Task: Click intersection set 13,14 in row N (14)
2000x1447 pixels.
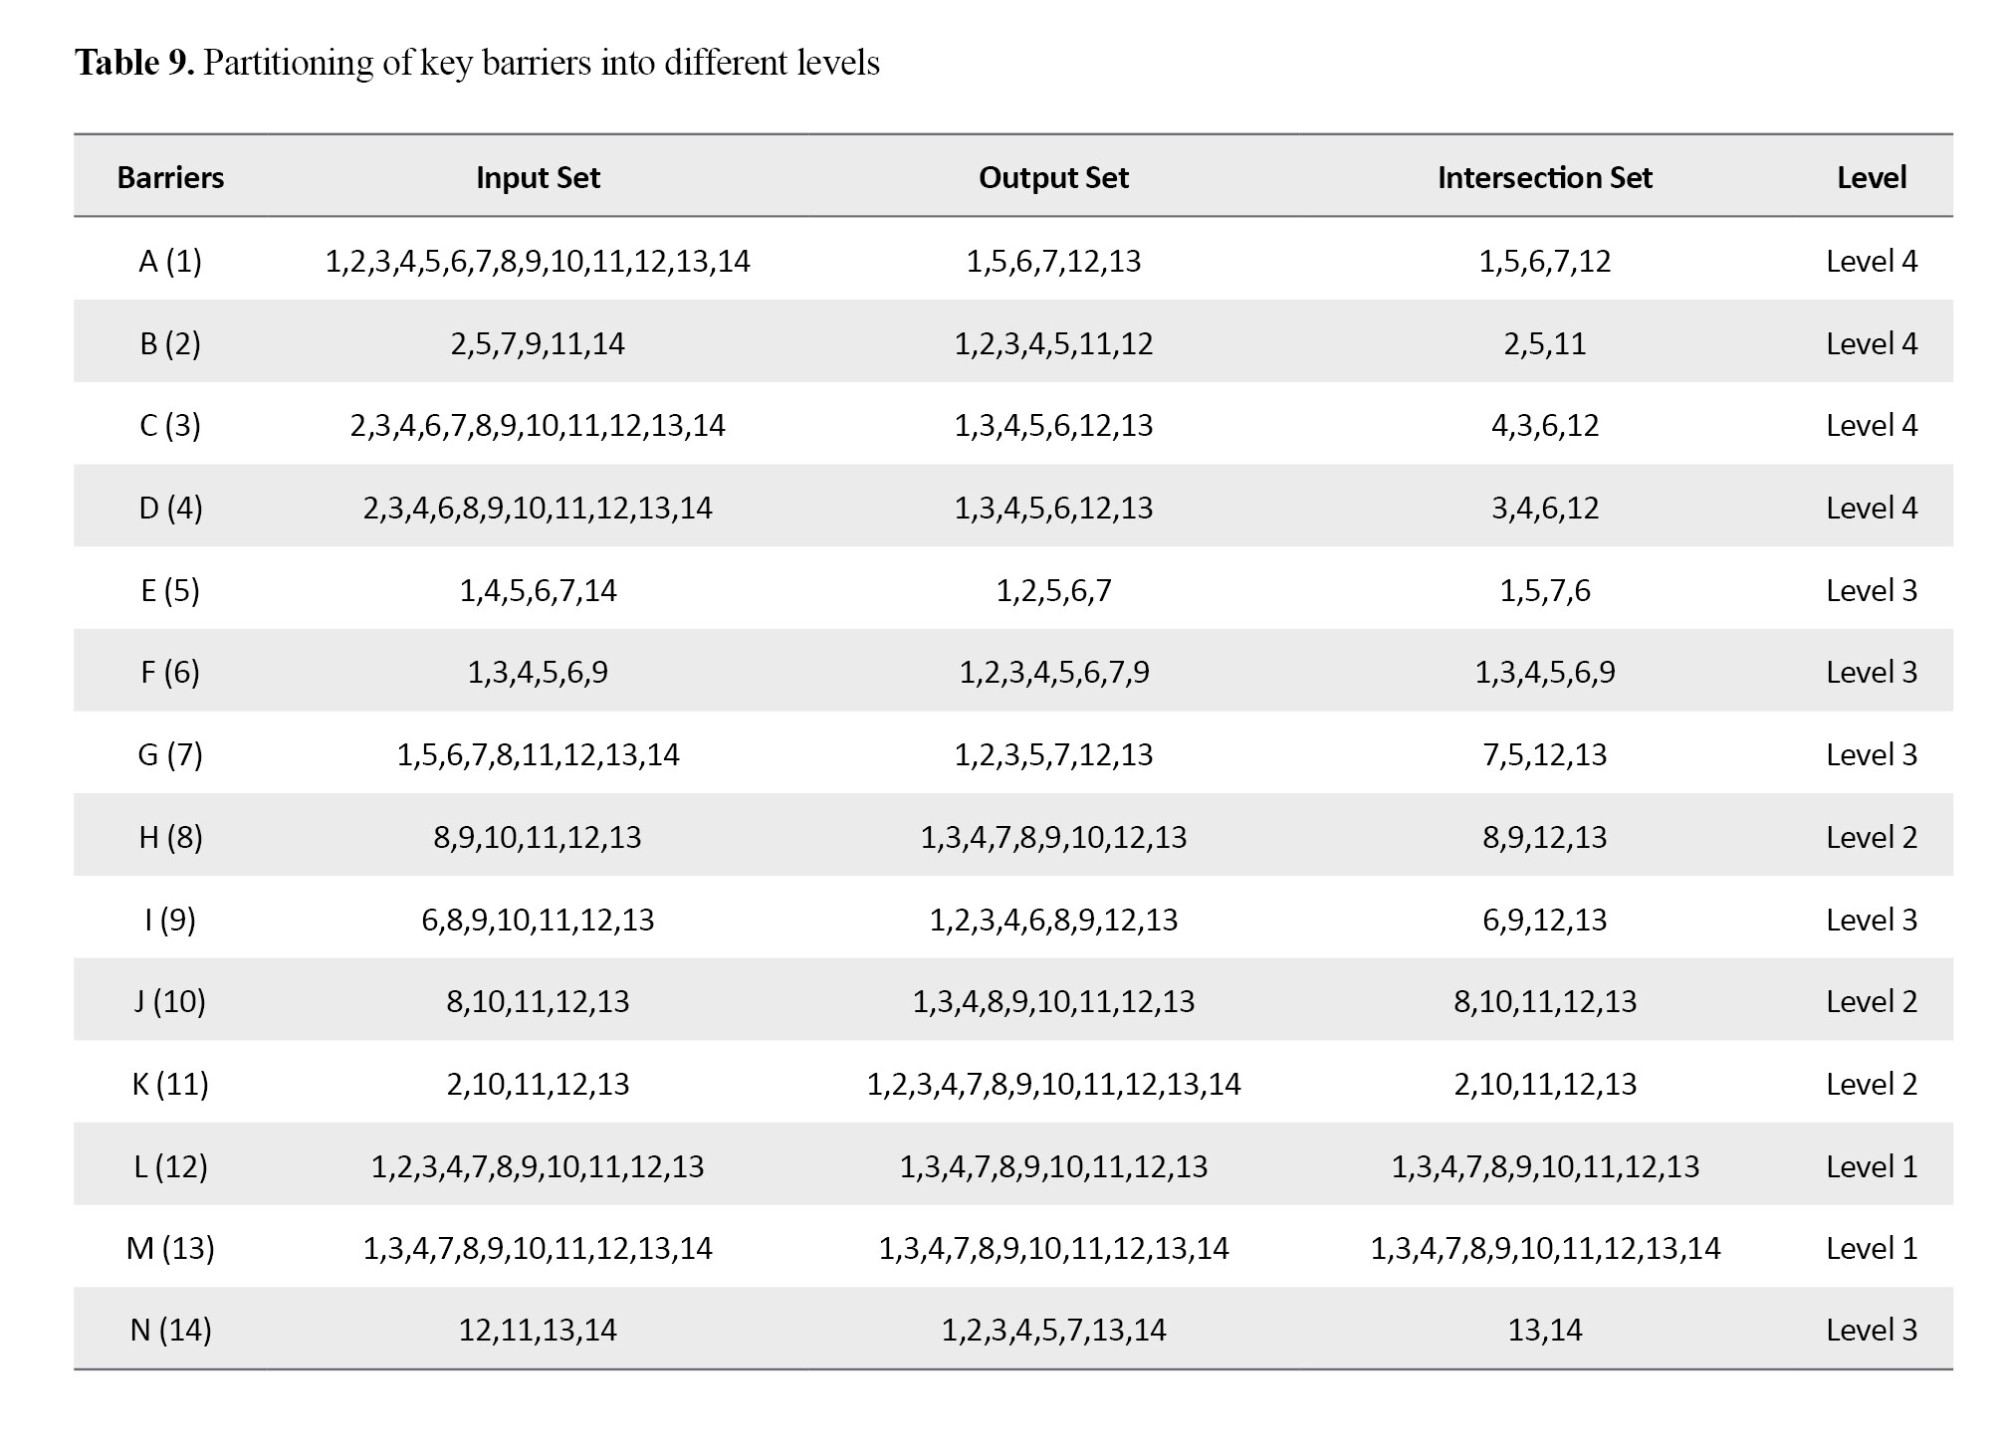Action: point(1544,1330)
